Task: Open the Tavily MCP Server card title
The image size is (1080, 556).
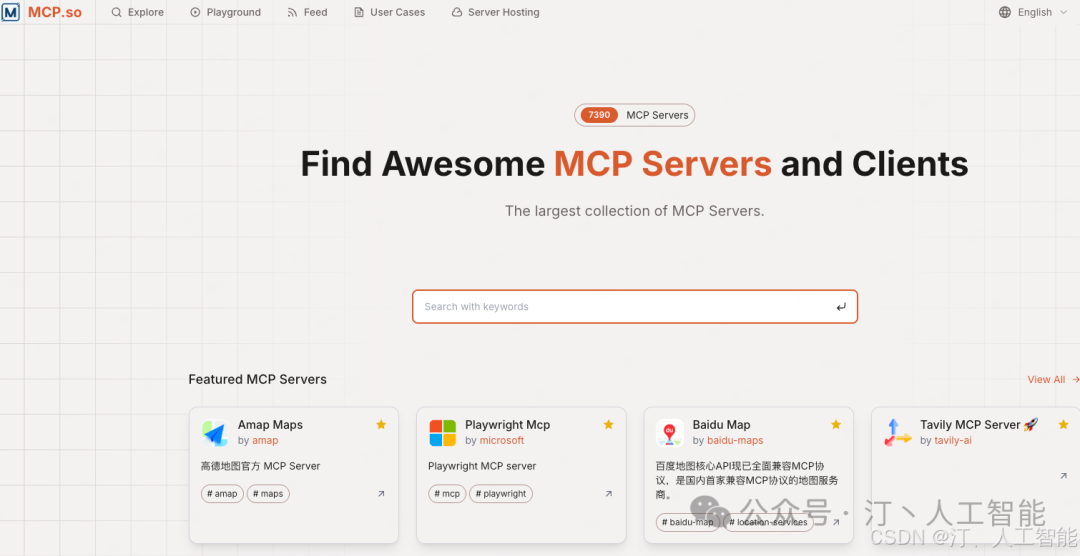Action: (x=979, y=425)
